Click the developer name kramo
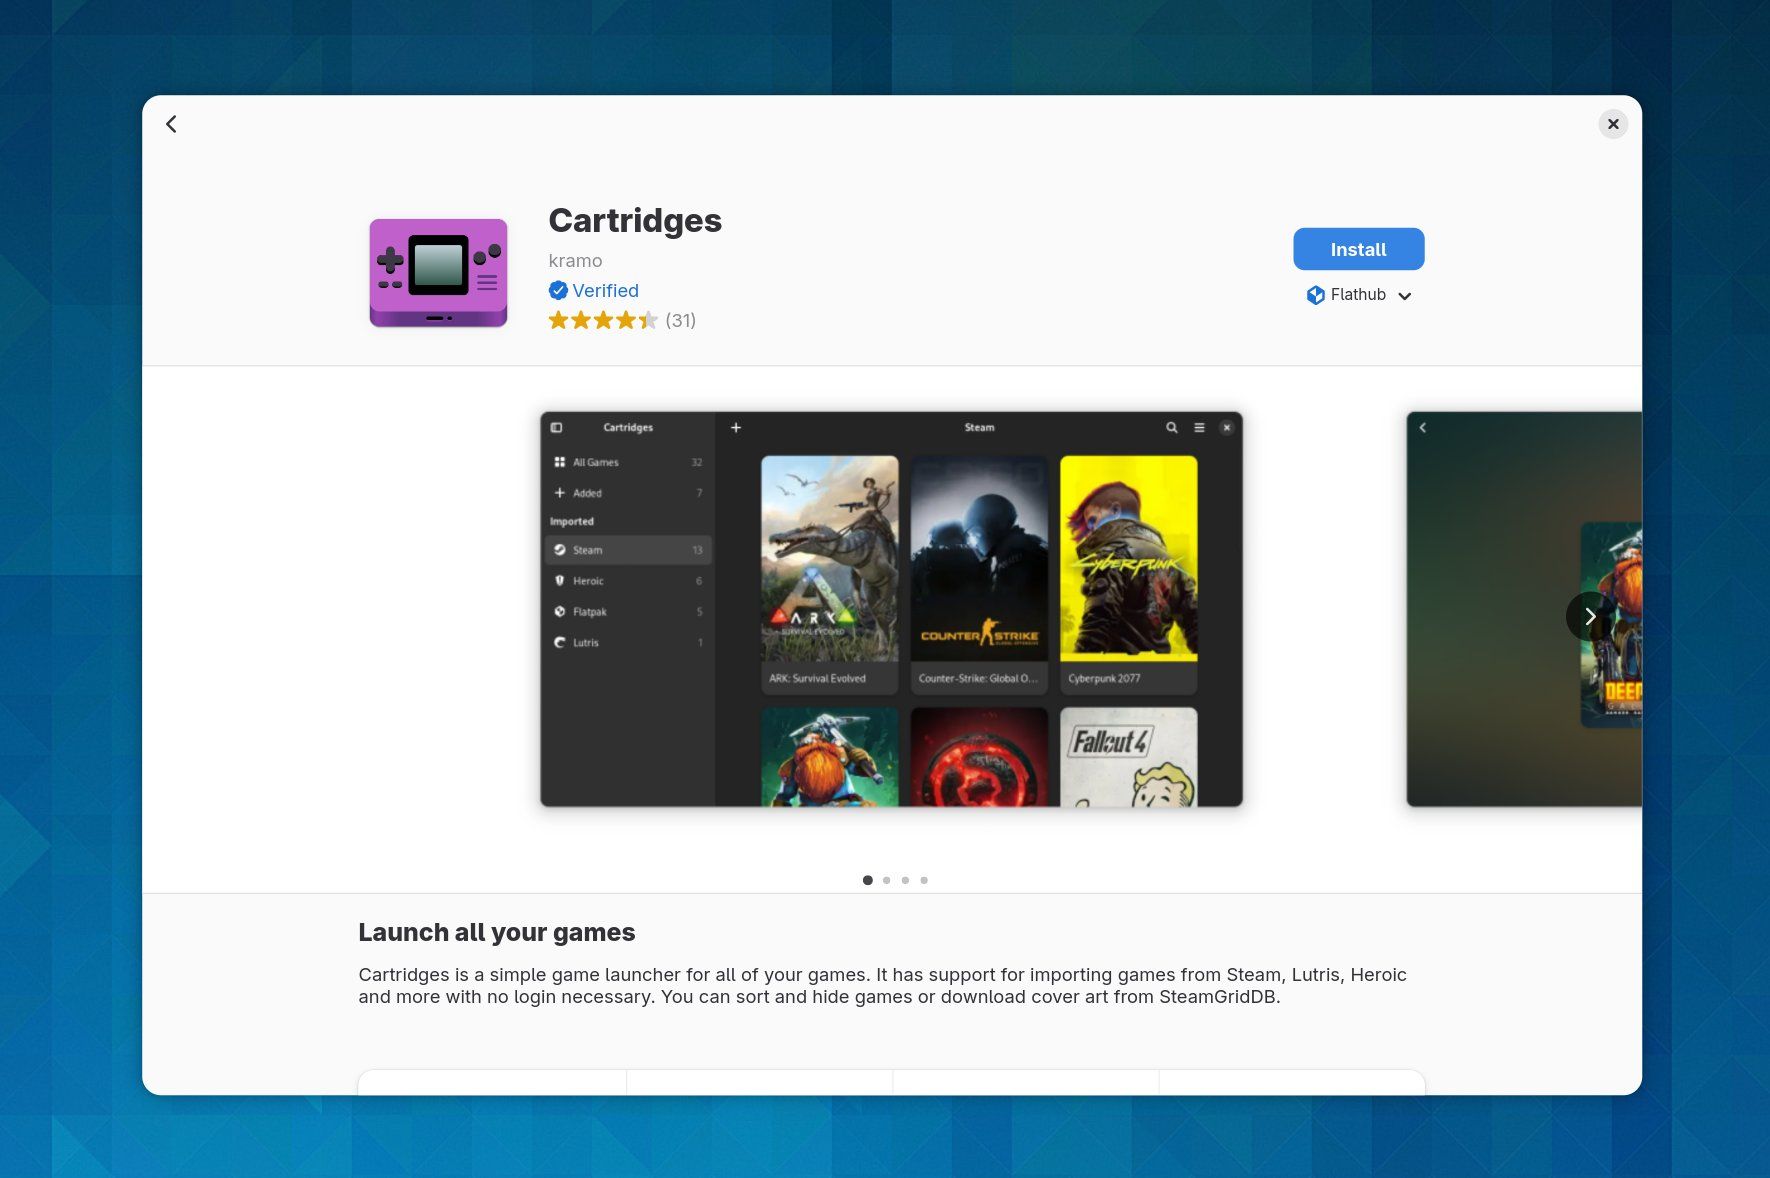 [x=575, y=261]
